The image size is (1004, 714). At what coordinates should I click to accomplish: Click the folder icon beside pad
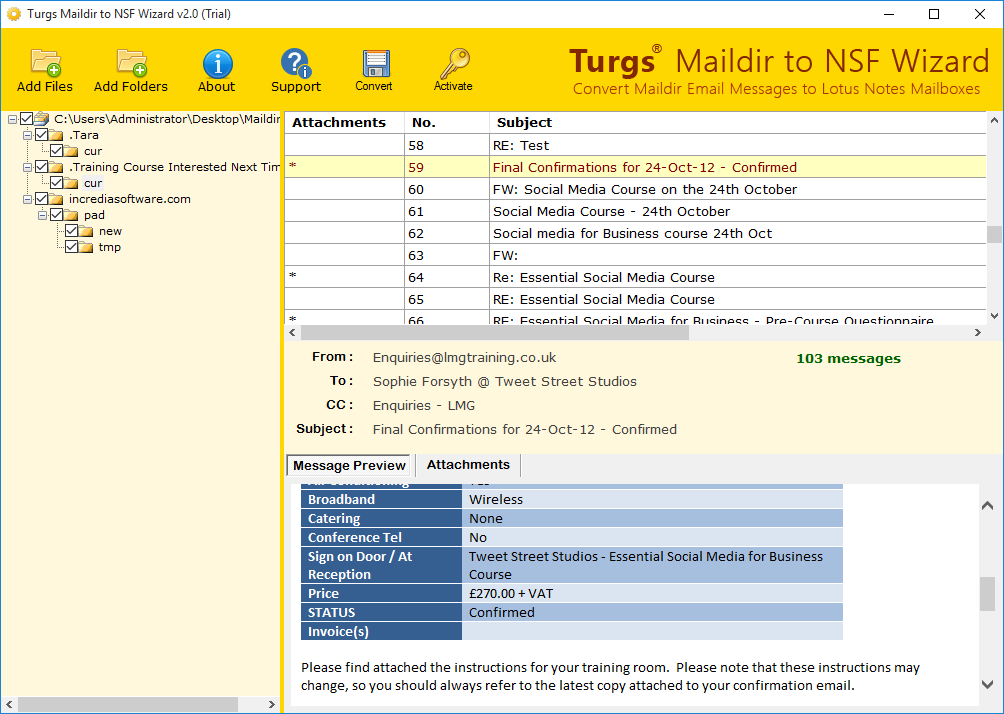pos(72,215)
